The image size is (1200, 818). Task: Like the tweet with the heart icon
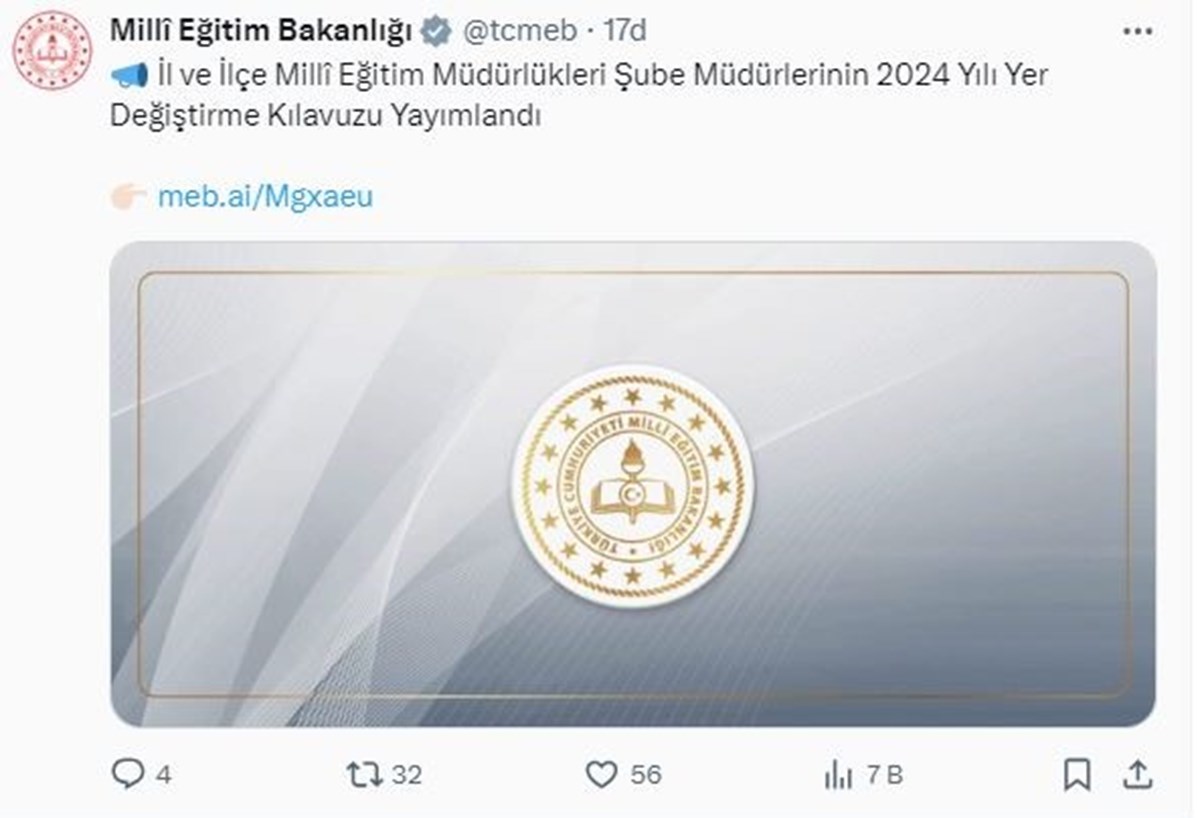click(x=600, y=774)
